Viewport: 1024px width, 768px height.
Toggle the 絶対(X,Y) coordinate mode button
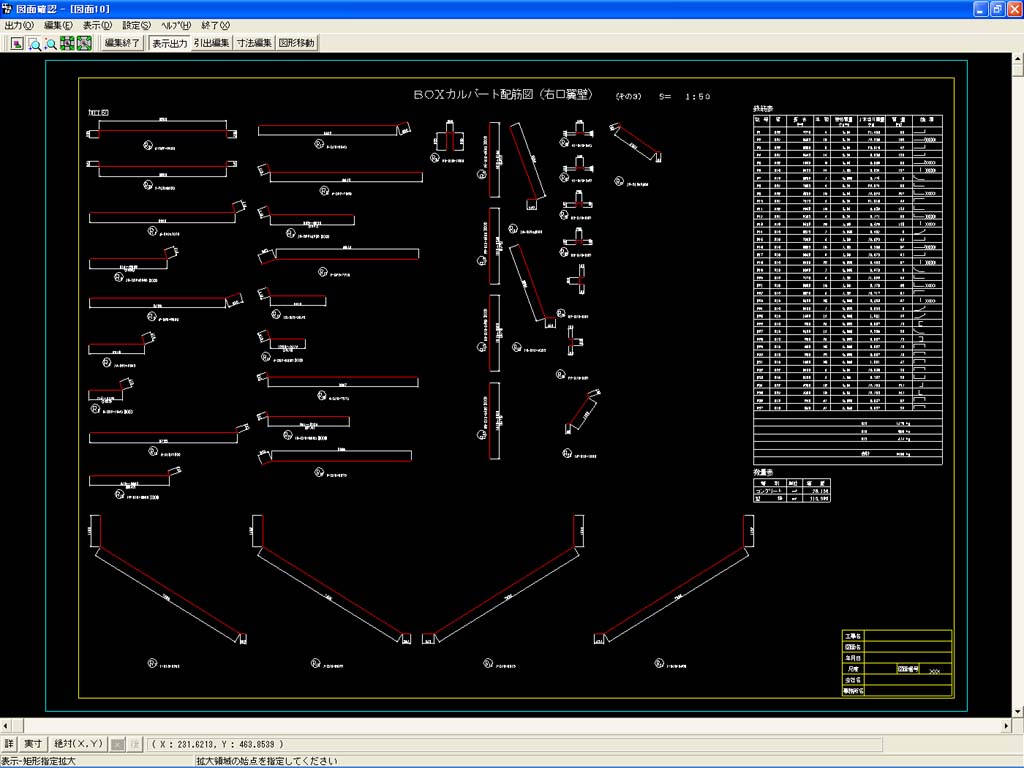[x=78, y=744]
